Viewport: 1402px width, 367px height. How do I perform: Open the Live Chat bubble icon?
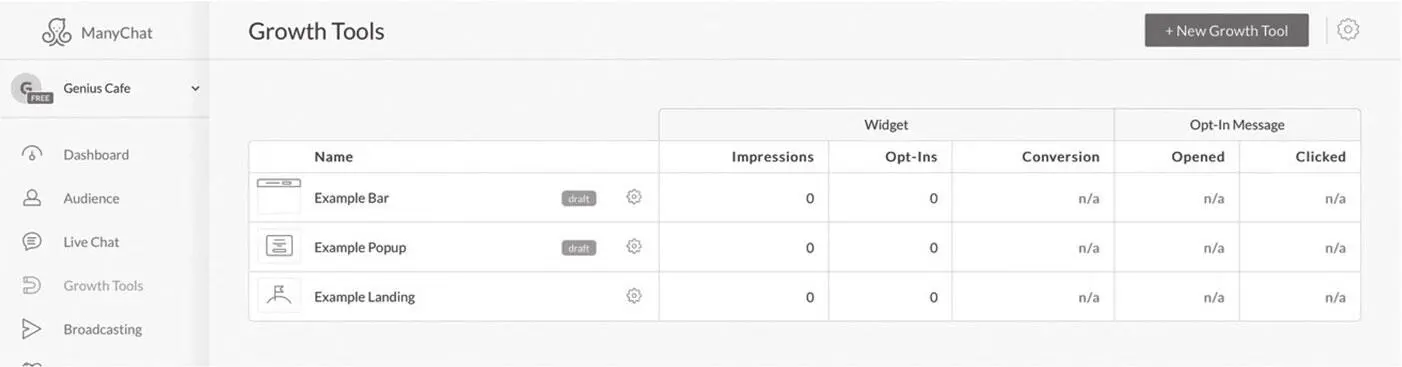point(32,241)
